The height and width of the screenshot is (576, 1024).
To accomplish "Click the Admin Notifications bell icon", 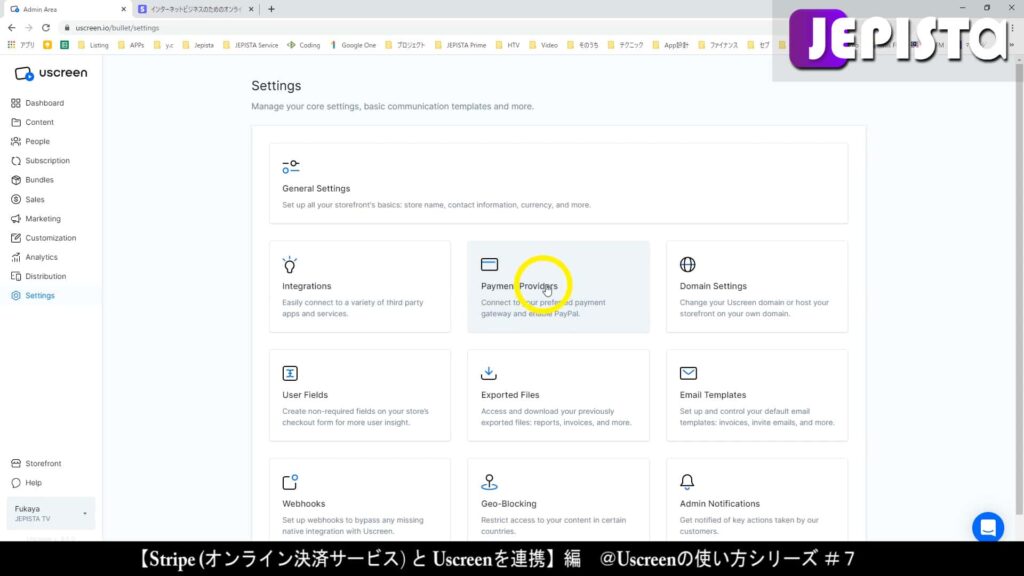I will point(687,482).
